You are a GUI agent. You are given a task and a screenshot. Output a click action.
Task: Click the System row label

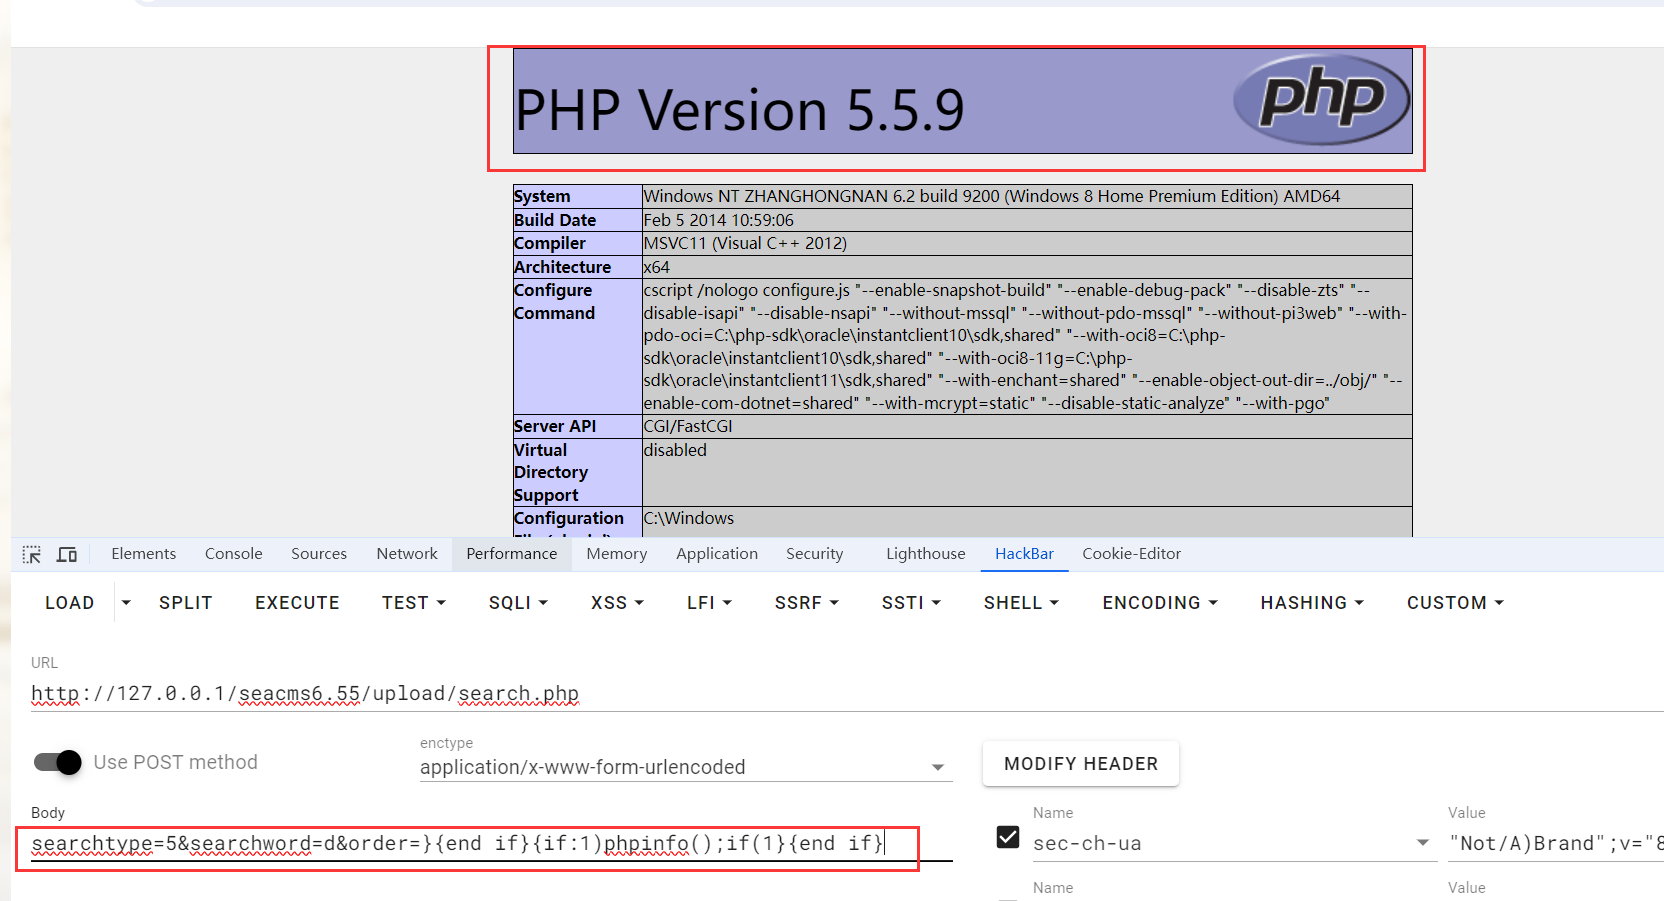[542, 196]
